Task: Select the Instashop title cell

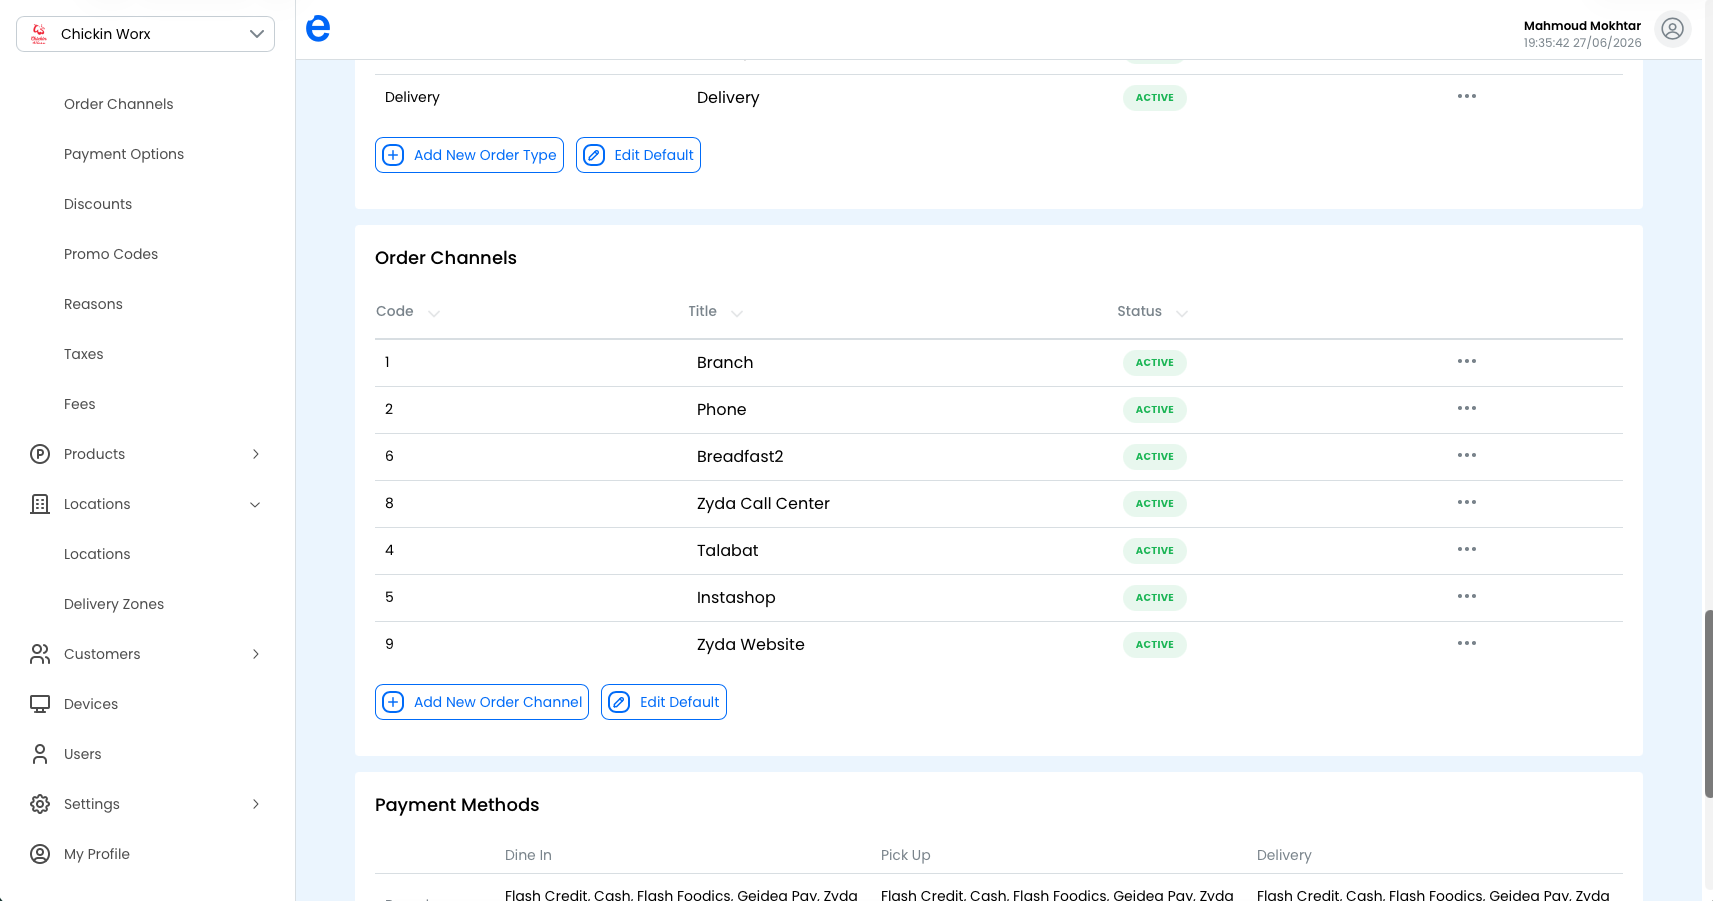Action: pyautogui.click(x=736, y=598)
